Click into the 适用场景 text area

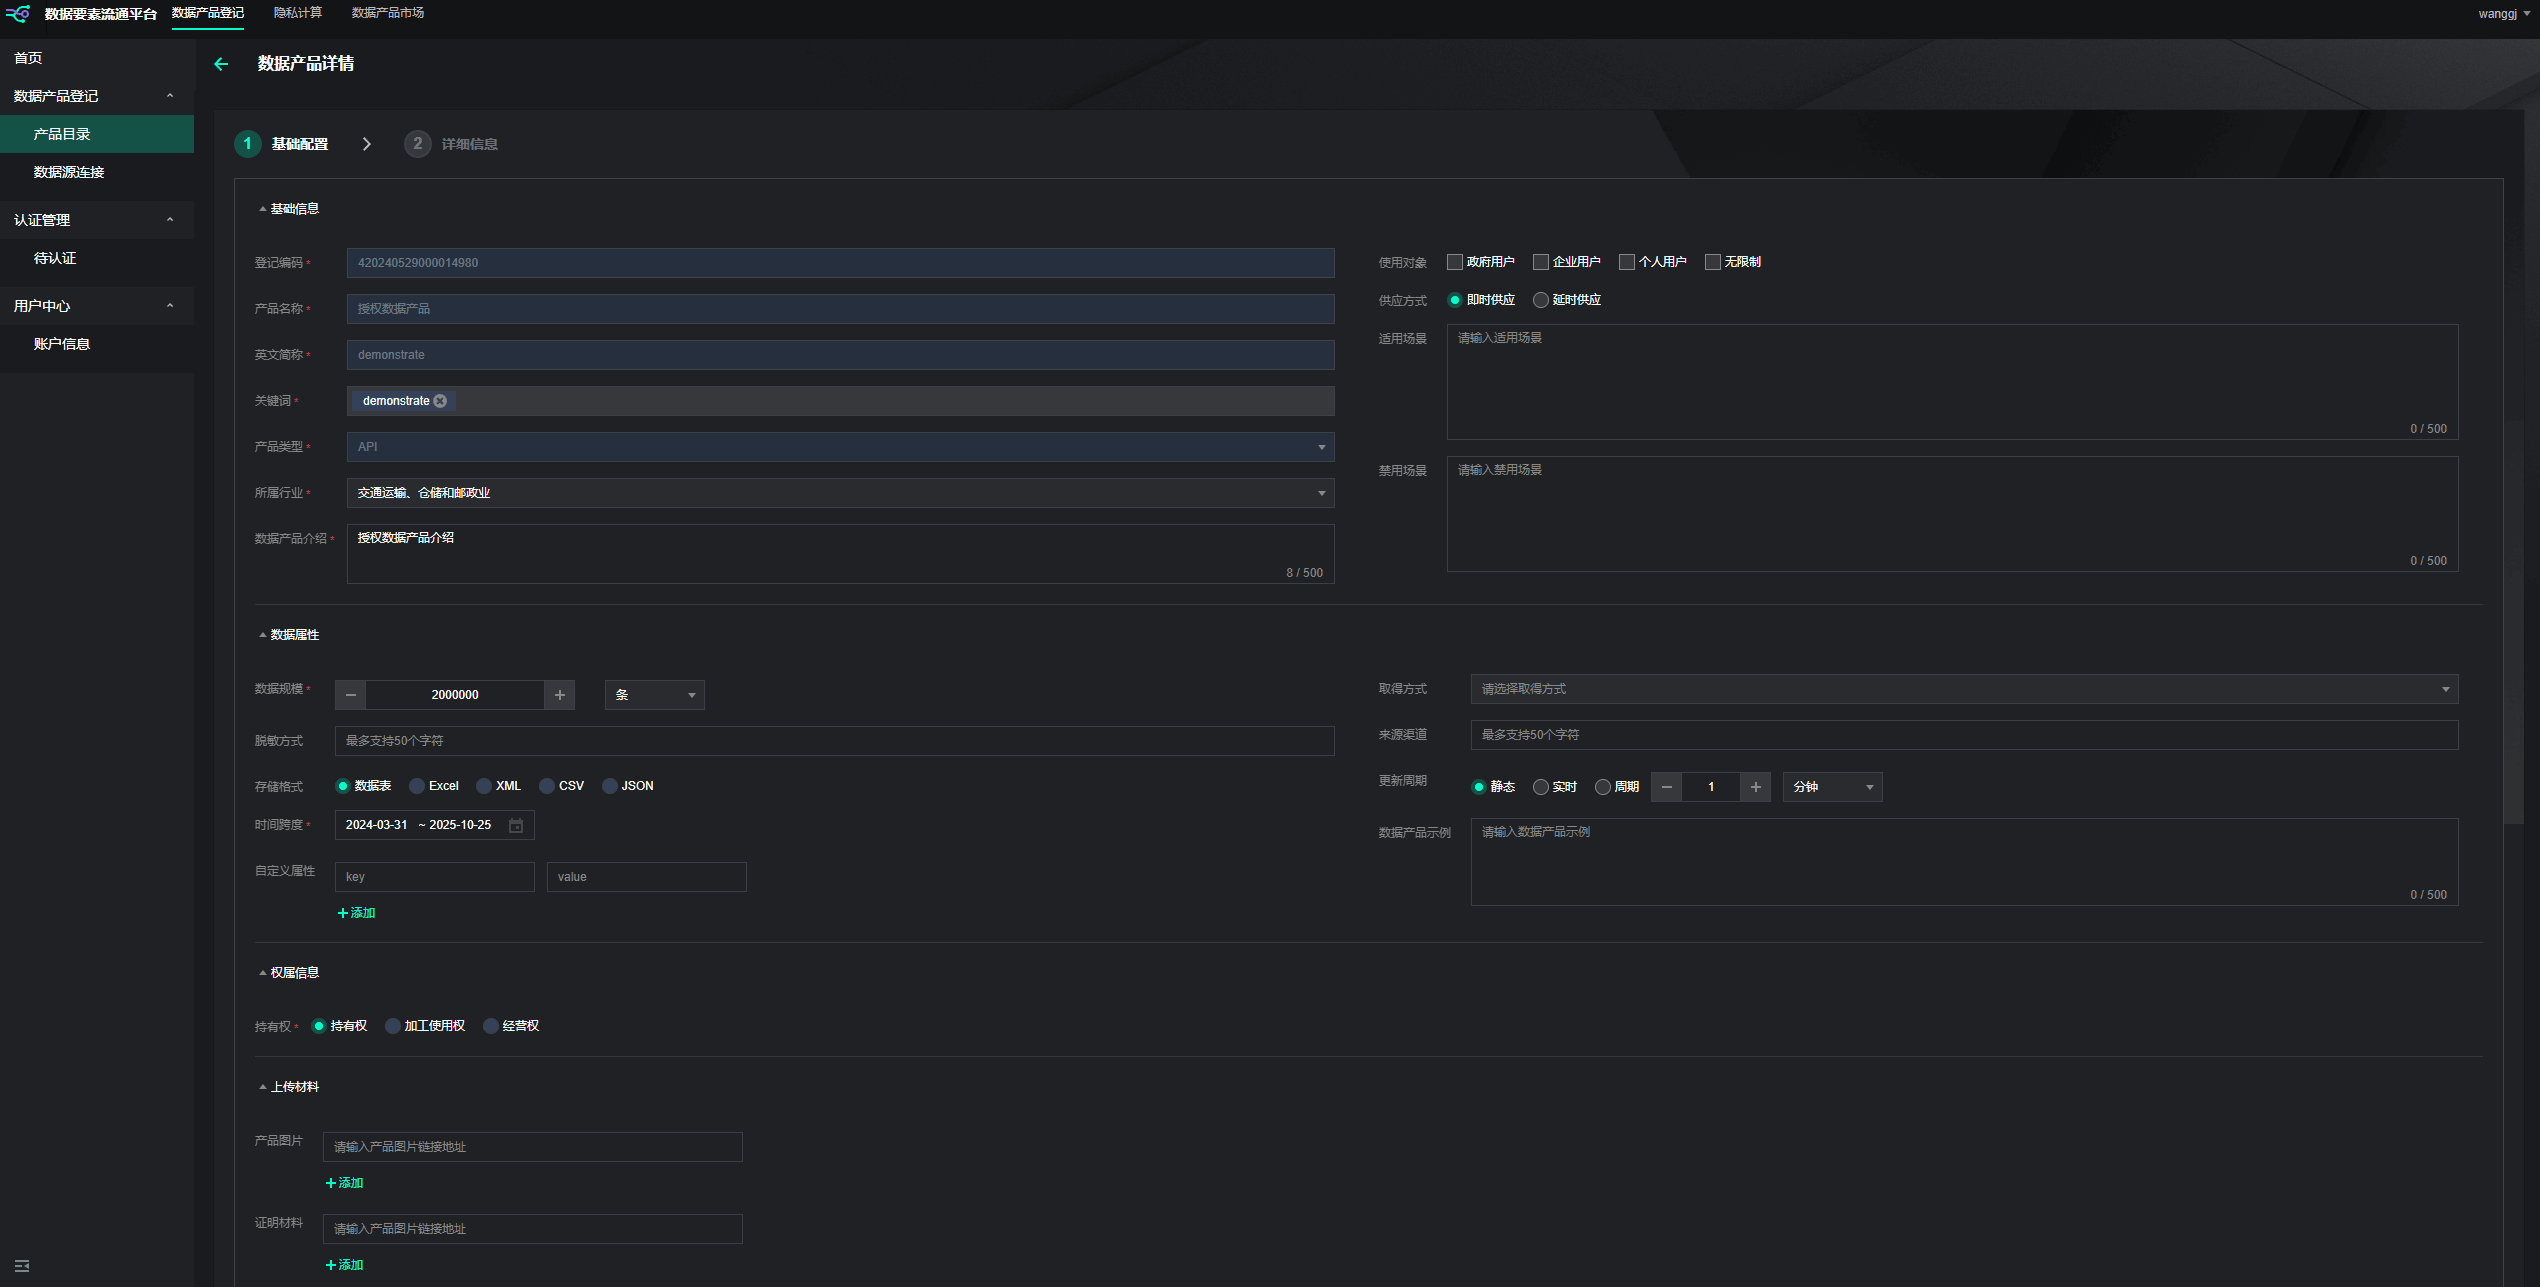[x=1951, y=380]
